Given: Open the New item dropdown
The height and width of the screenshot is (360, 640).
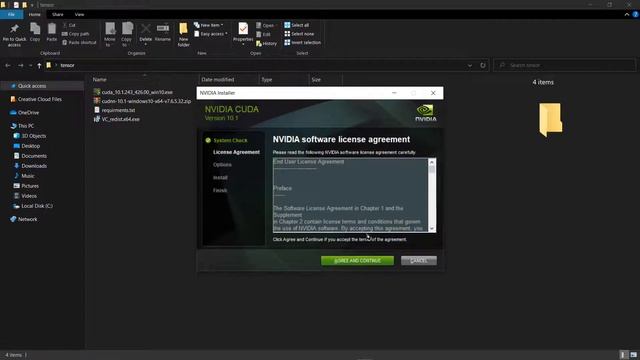Looking at the screenshot, I should (209, 25).
